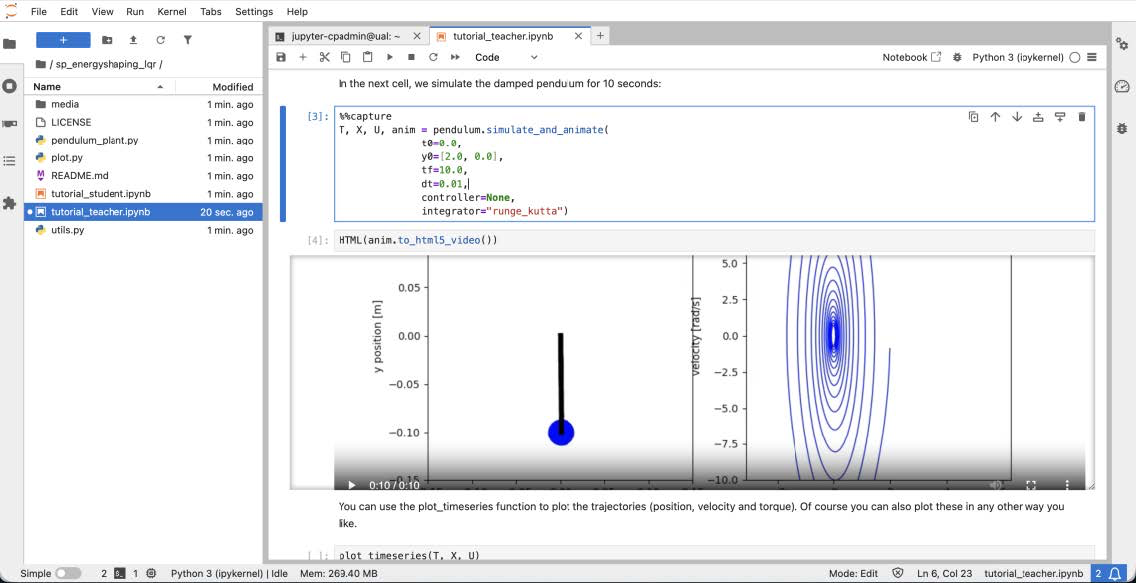This screenshot has width=1136, height=583.
Task: Click the new launcher plus button
Action: 62,40
